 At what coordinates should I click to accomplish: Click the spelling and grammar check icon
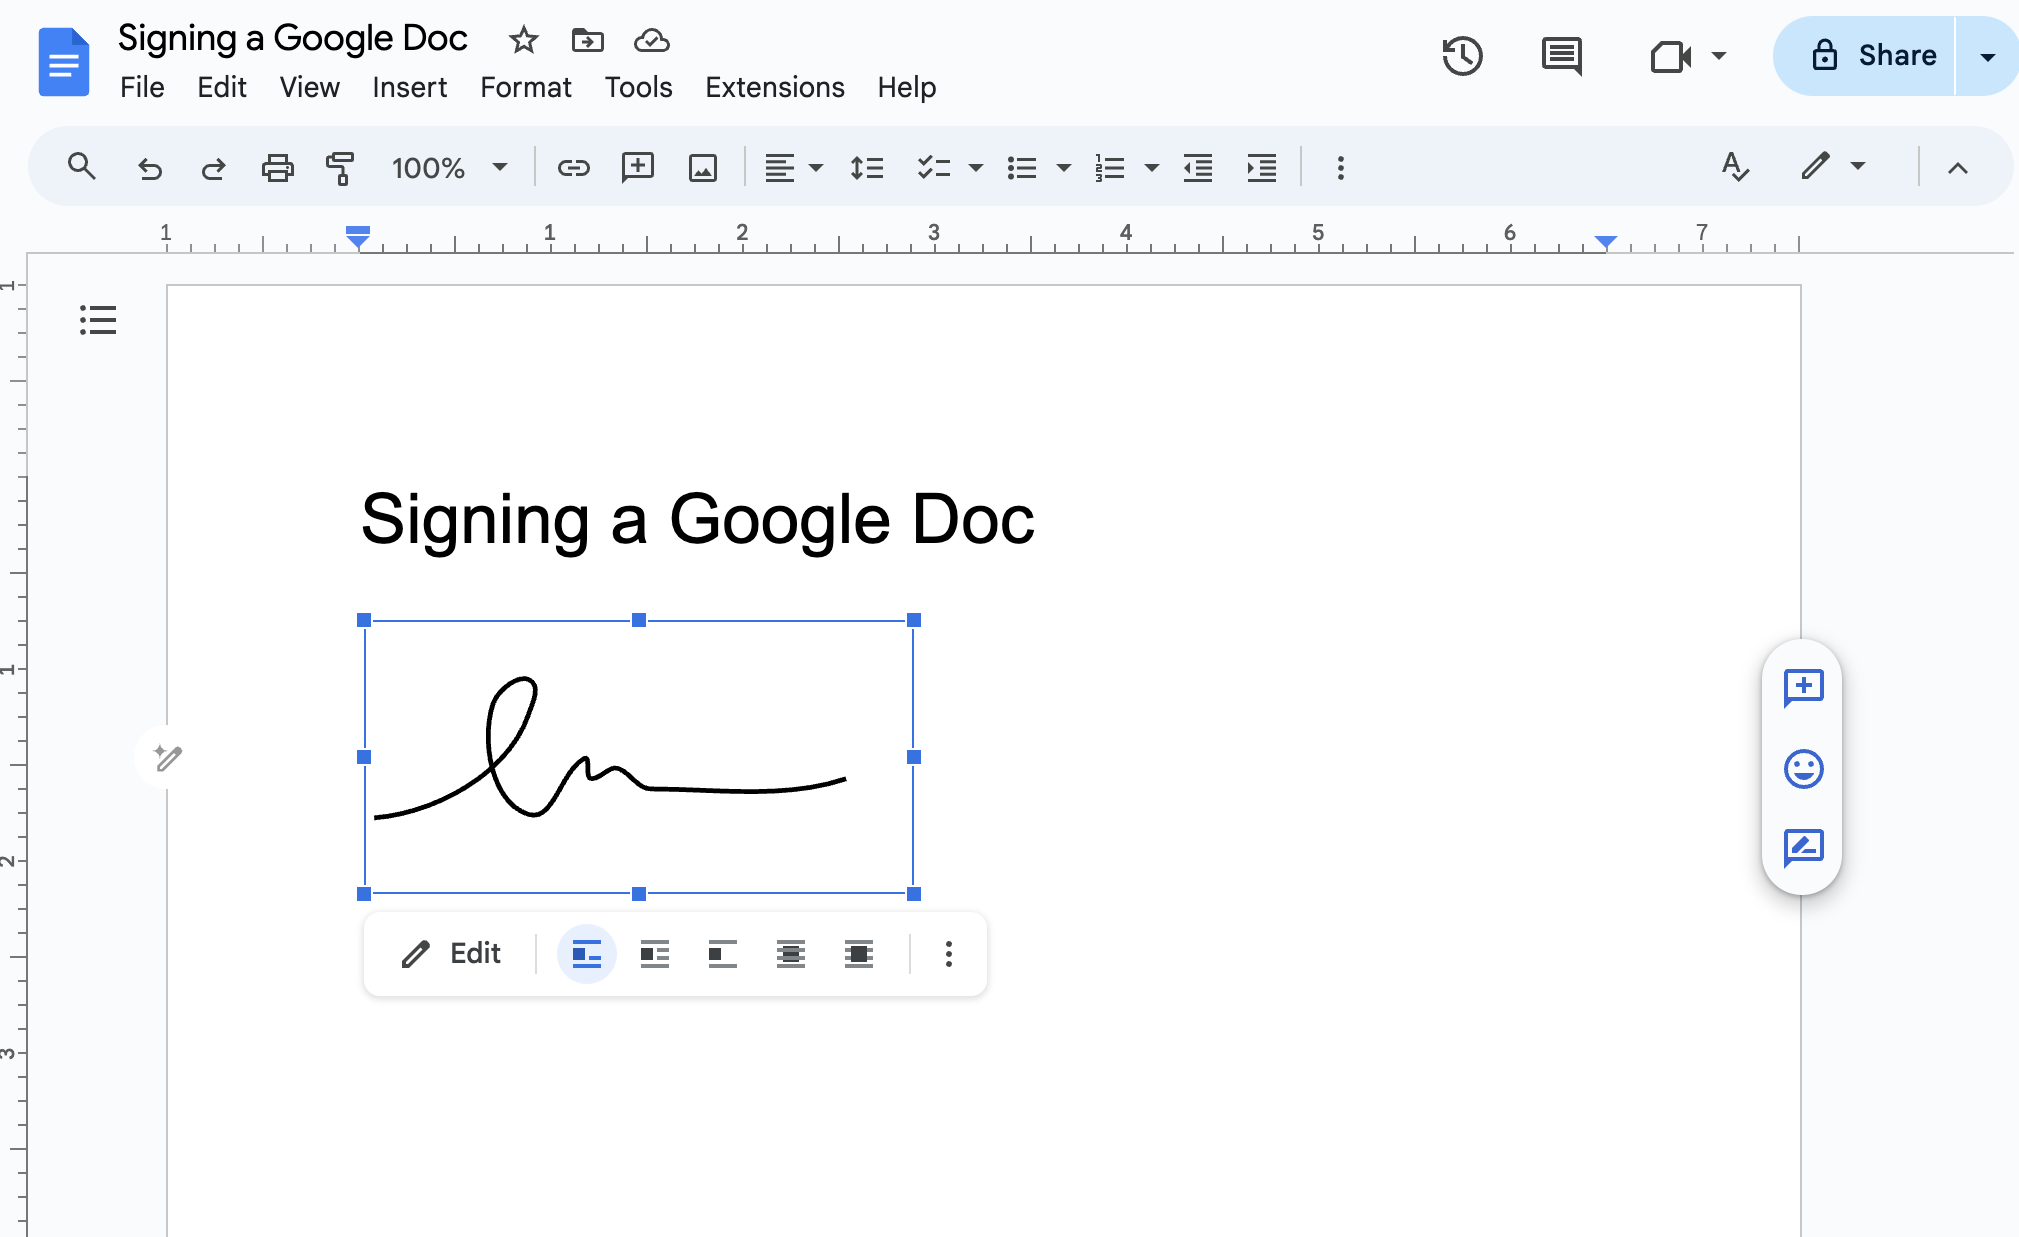(1735, 166)
